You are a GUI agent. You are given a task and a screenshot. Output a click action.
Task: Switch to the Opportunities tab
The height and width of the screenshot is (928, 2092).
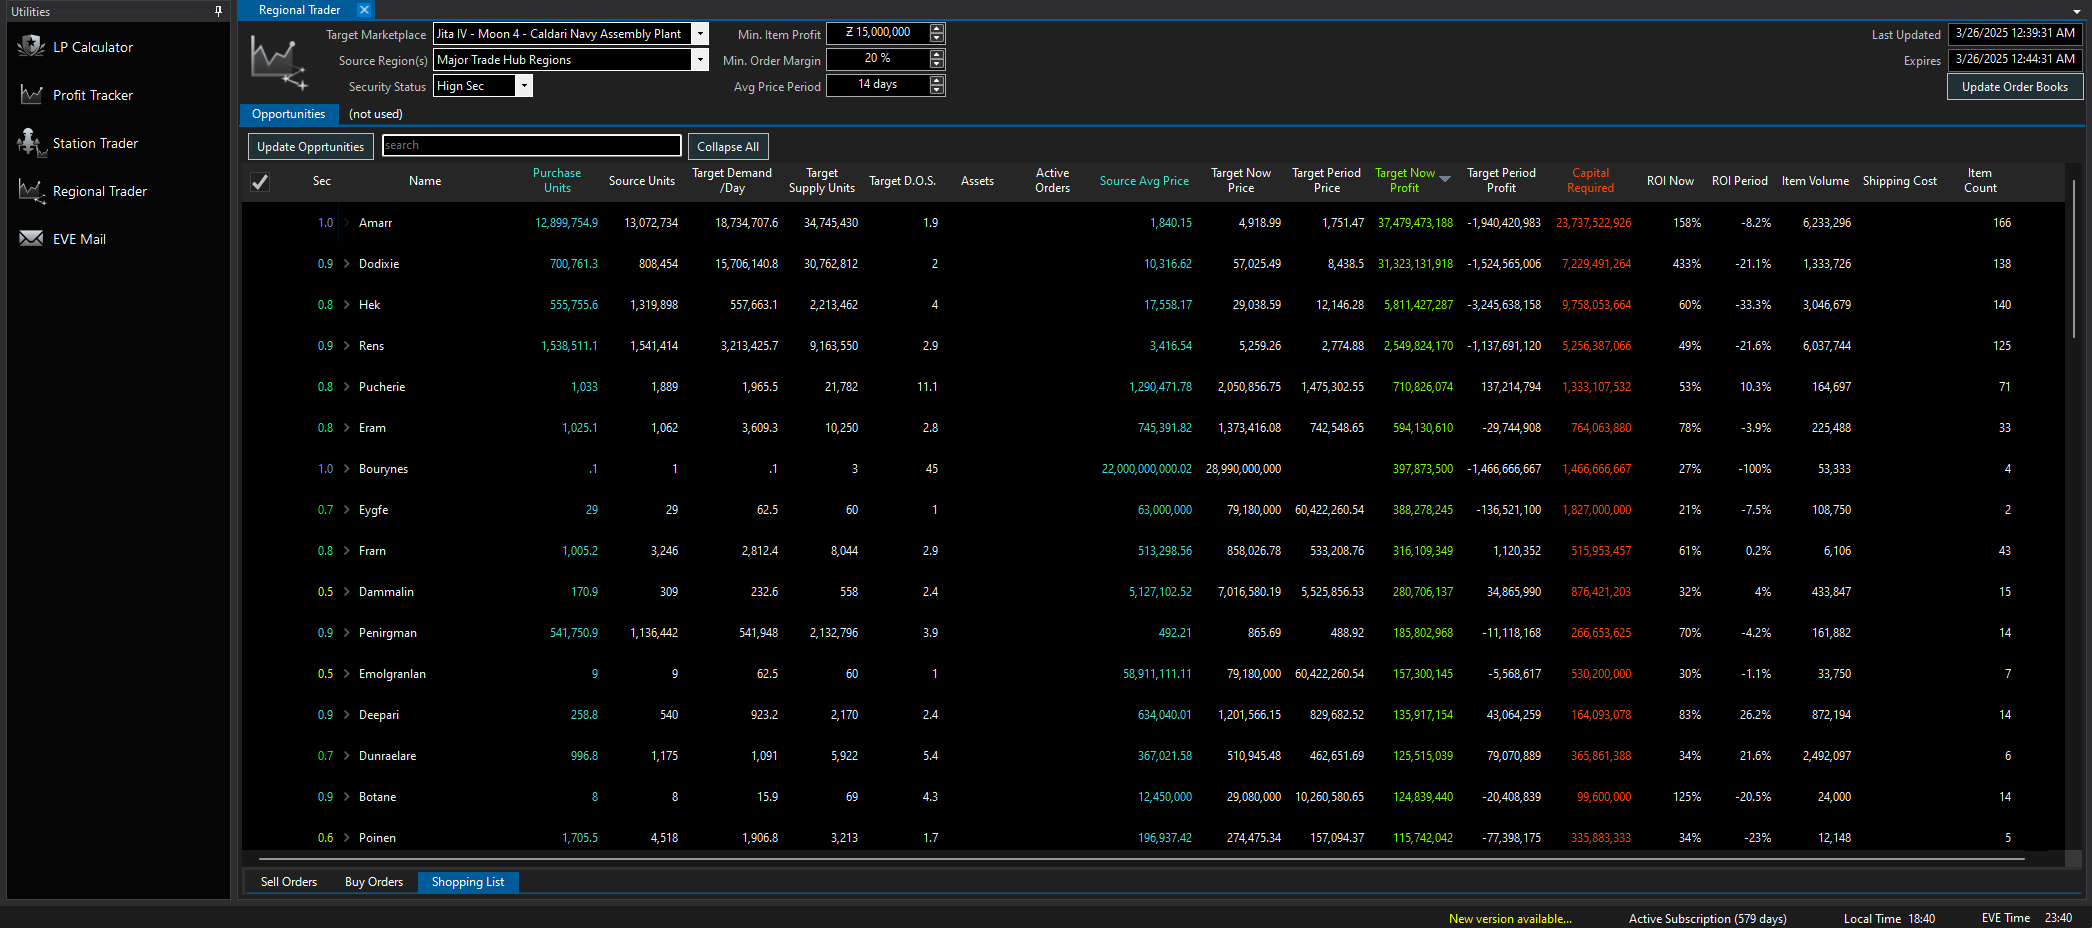[288, 114]
